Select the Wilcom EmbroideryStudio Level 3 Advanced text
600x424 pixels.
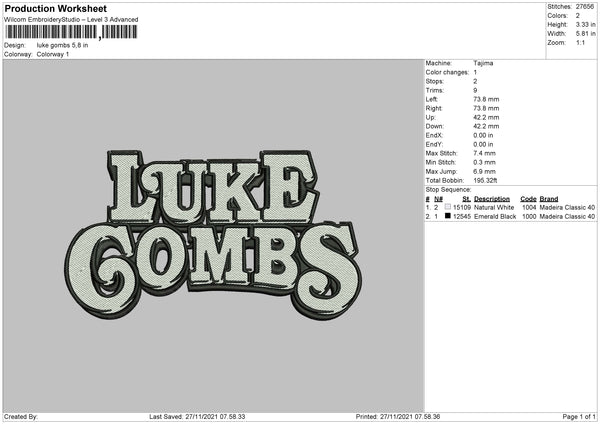[x=71, y=20]
